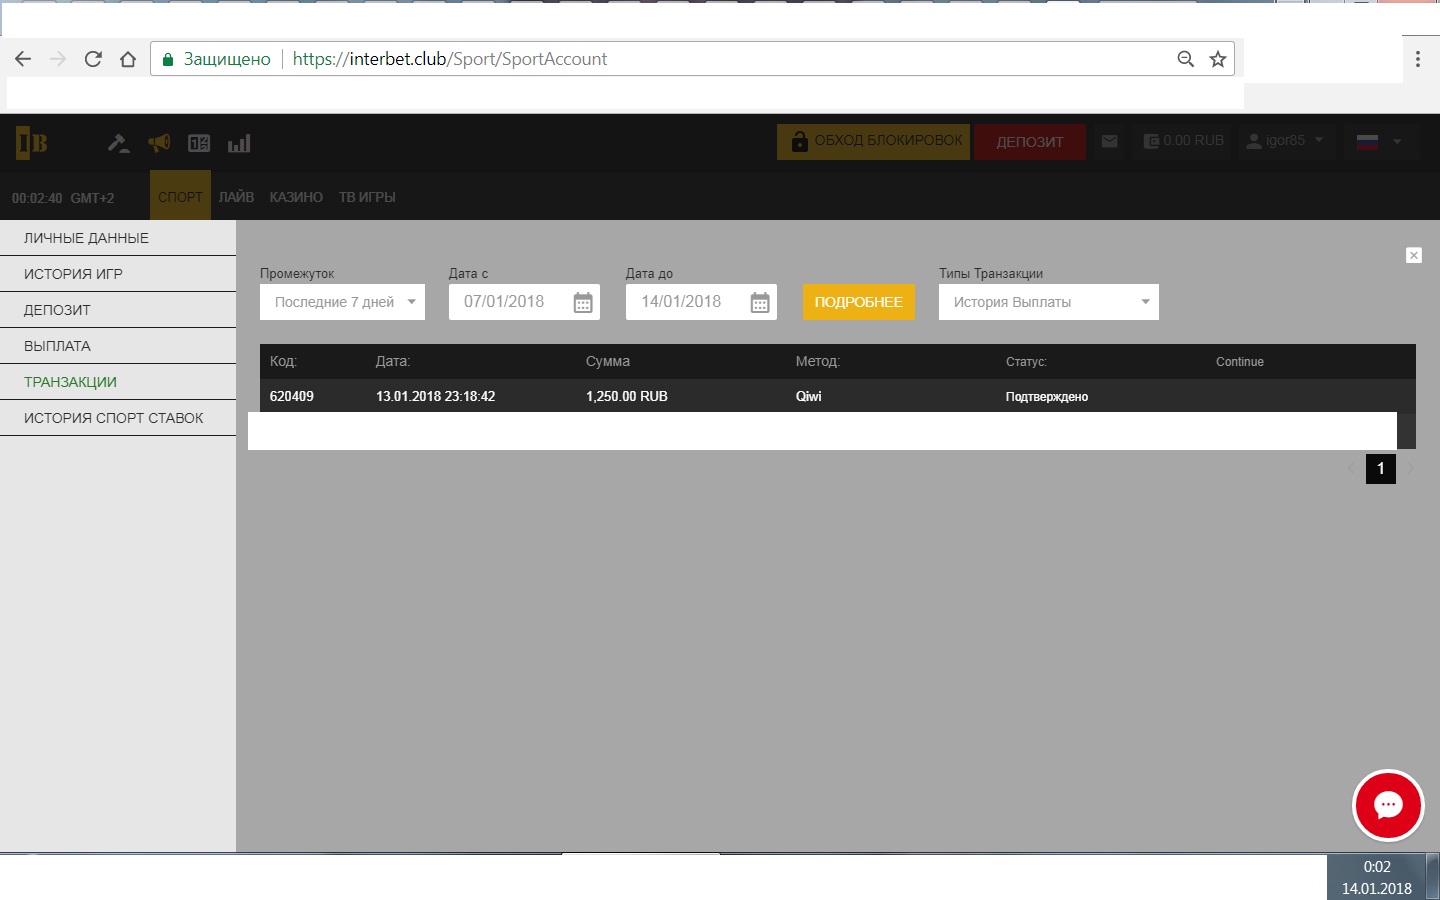Viewport: 1440px width, 900px height.
Task: Open the igor85 user account dropdown
Action: (x=1285, y=141)
